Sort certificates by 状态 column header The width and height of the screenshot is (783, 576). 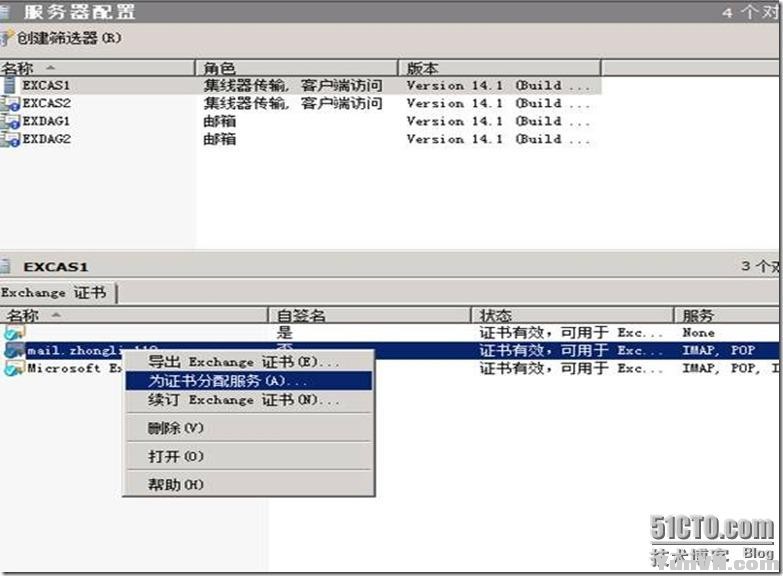click(573, 316)
